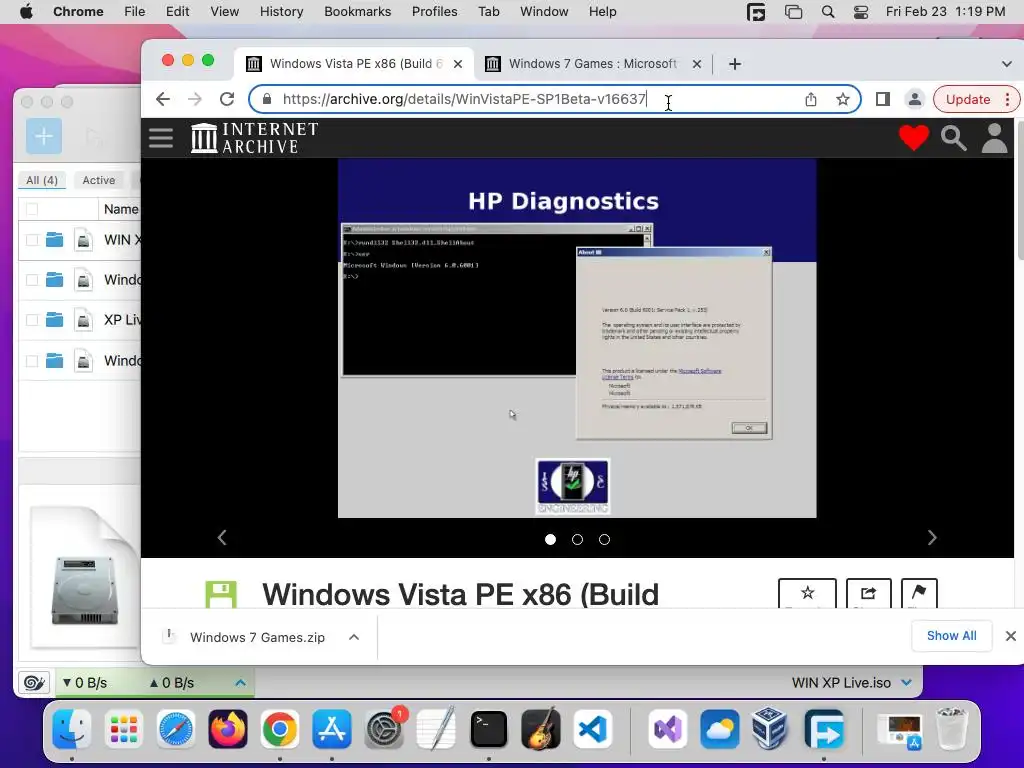Sort by Name column header
The image size is (1024, 768).
[121, 209]
